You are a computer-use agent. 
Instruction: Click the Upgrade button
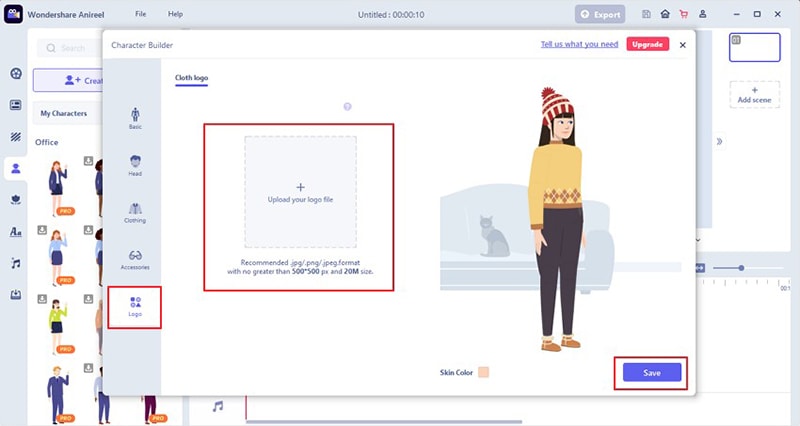coord(647,44)
